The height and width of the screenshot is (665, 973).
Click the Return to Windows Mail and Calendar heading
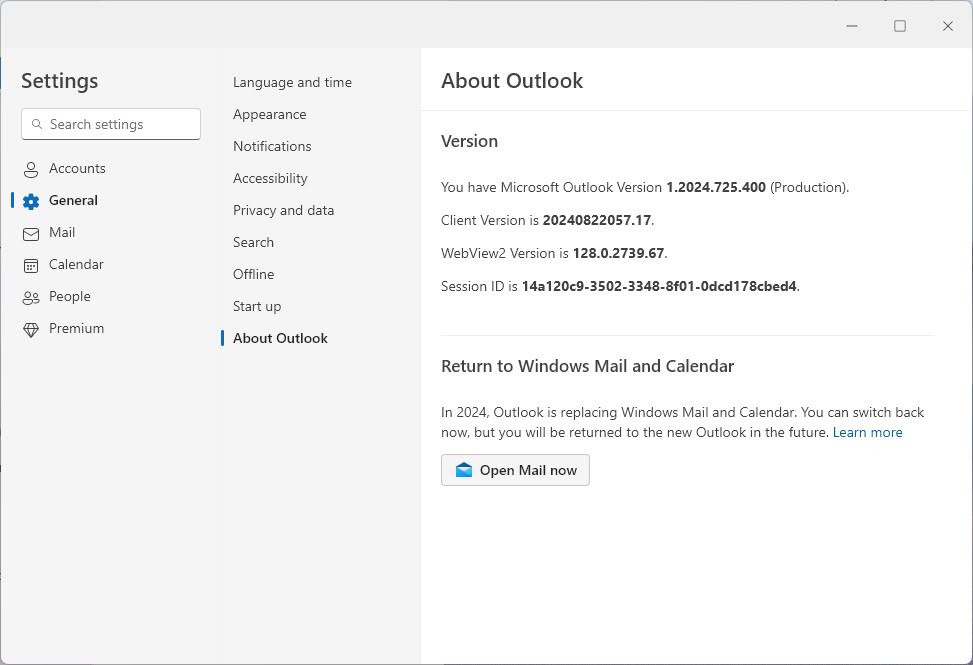tap(587, 366)
